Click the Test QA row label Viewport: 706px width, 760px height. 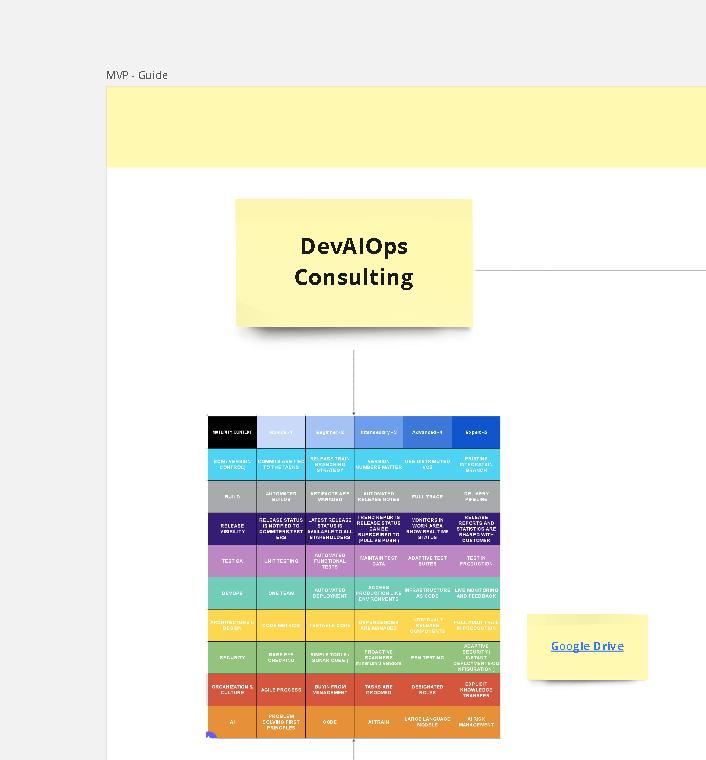click(x=232, y=561)
